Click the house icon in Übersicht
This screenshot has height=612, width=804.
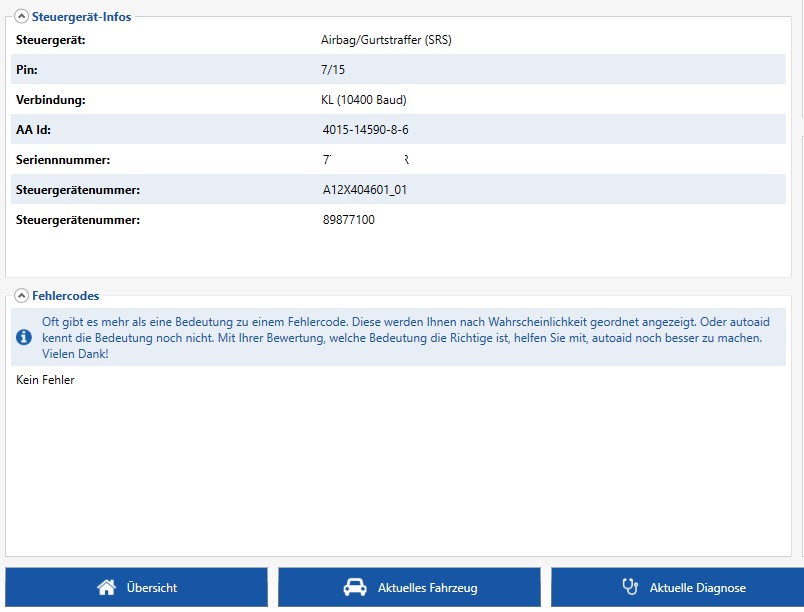(107, 587)
